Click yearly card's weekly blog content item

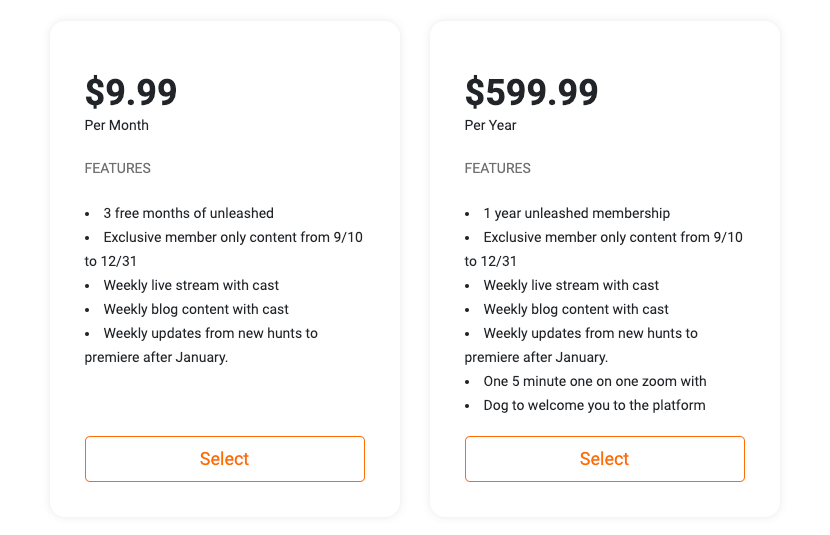point(576,309)
